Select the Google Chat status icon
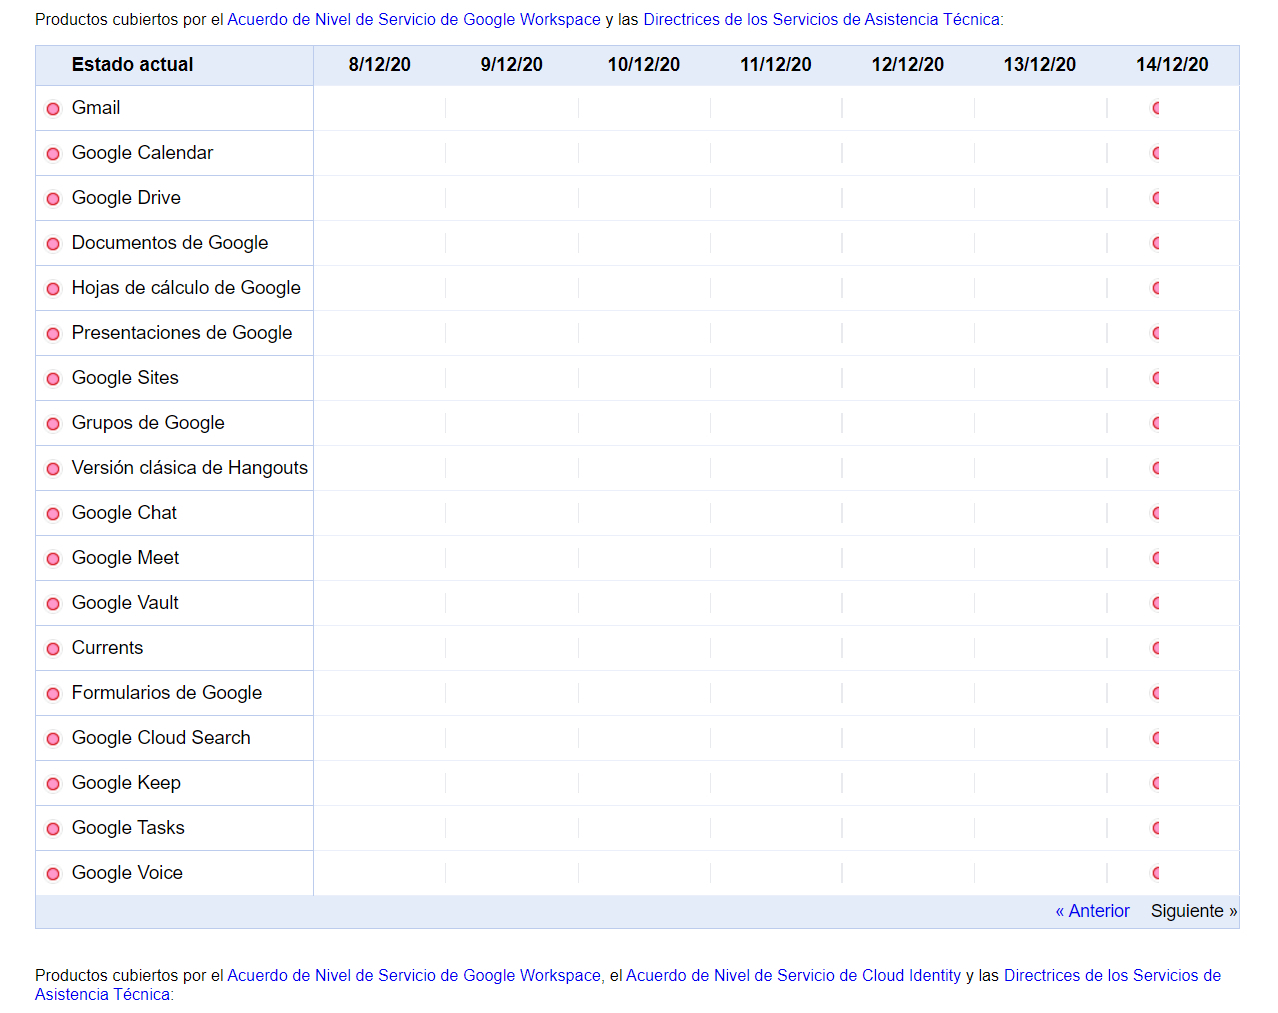Screen dimensions: 1278x1013 [53, 513]
